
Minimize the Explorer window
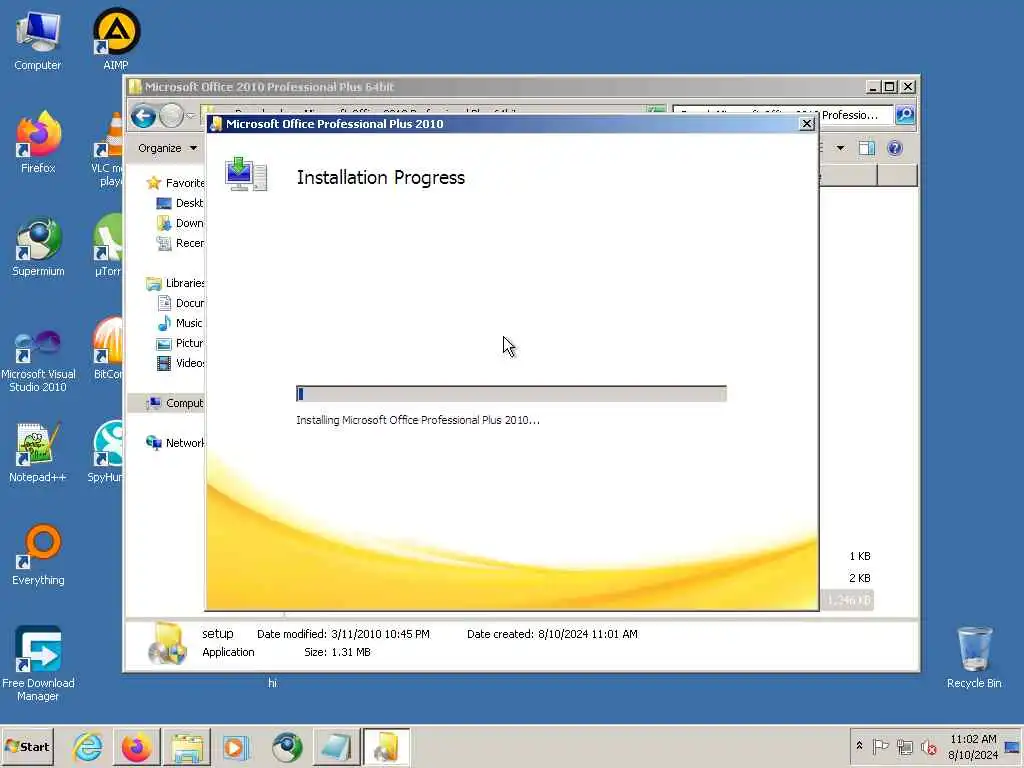click(x=874, y=86)
